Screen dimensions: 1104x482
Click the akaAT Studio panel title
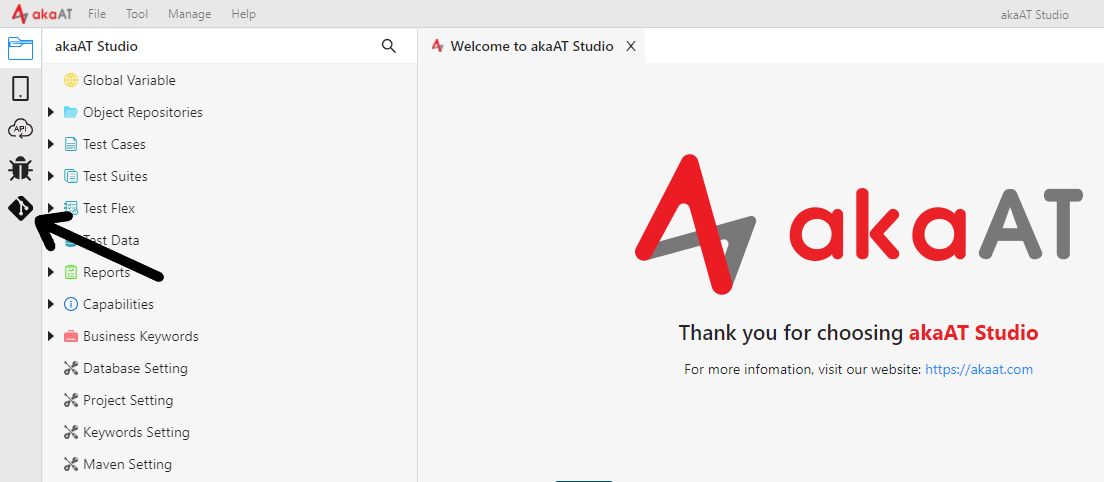click(x=96, y=46)
